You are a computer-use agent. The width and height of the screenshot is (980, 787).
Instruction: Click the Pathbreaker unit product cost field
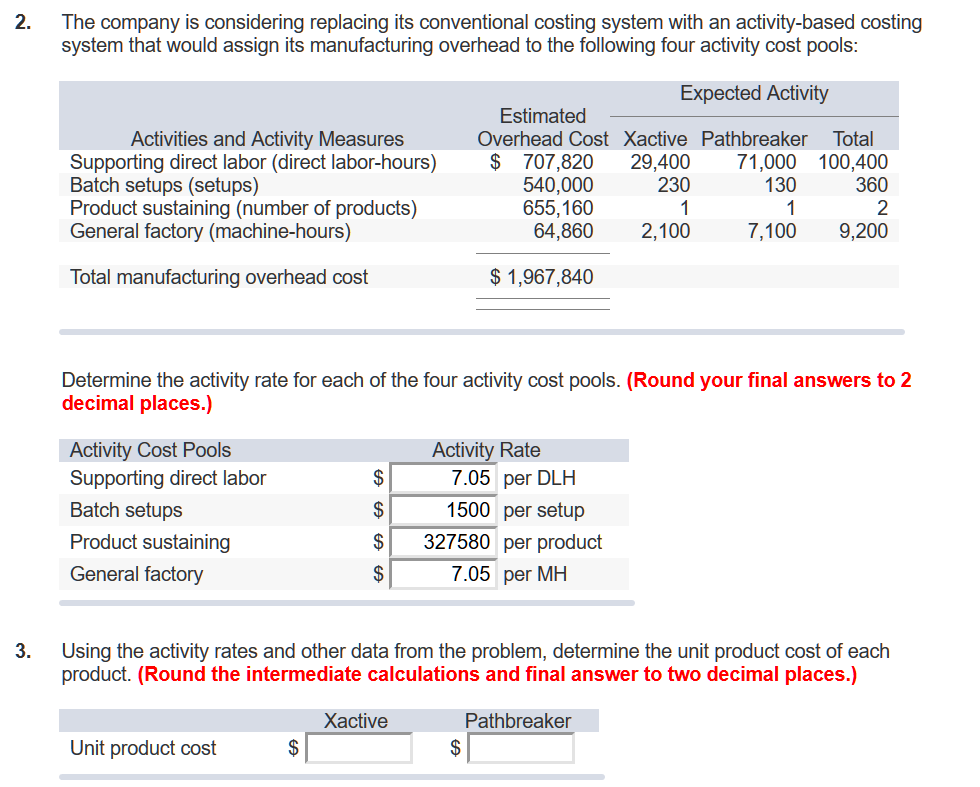[521, 748]
